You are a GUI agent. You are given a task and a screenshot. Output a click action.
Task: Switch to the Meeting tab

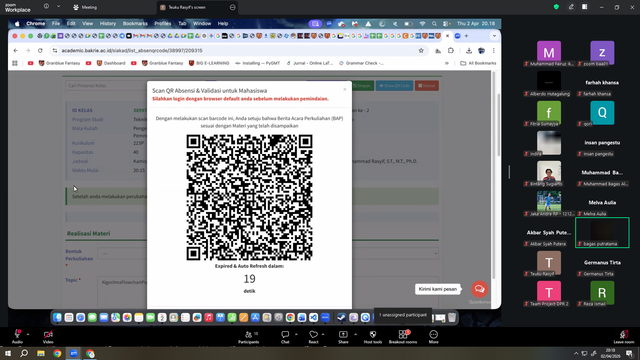pyautogui.click(x=85, y=7)
